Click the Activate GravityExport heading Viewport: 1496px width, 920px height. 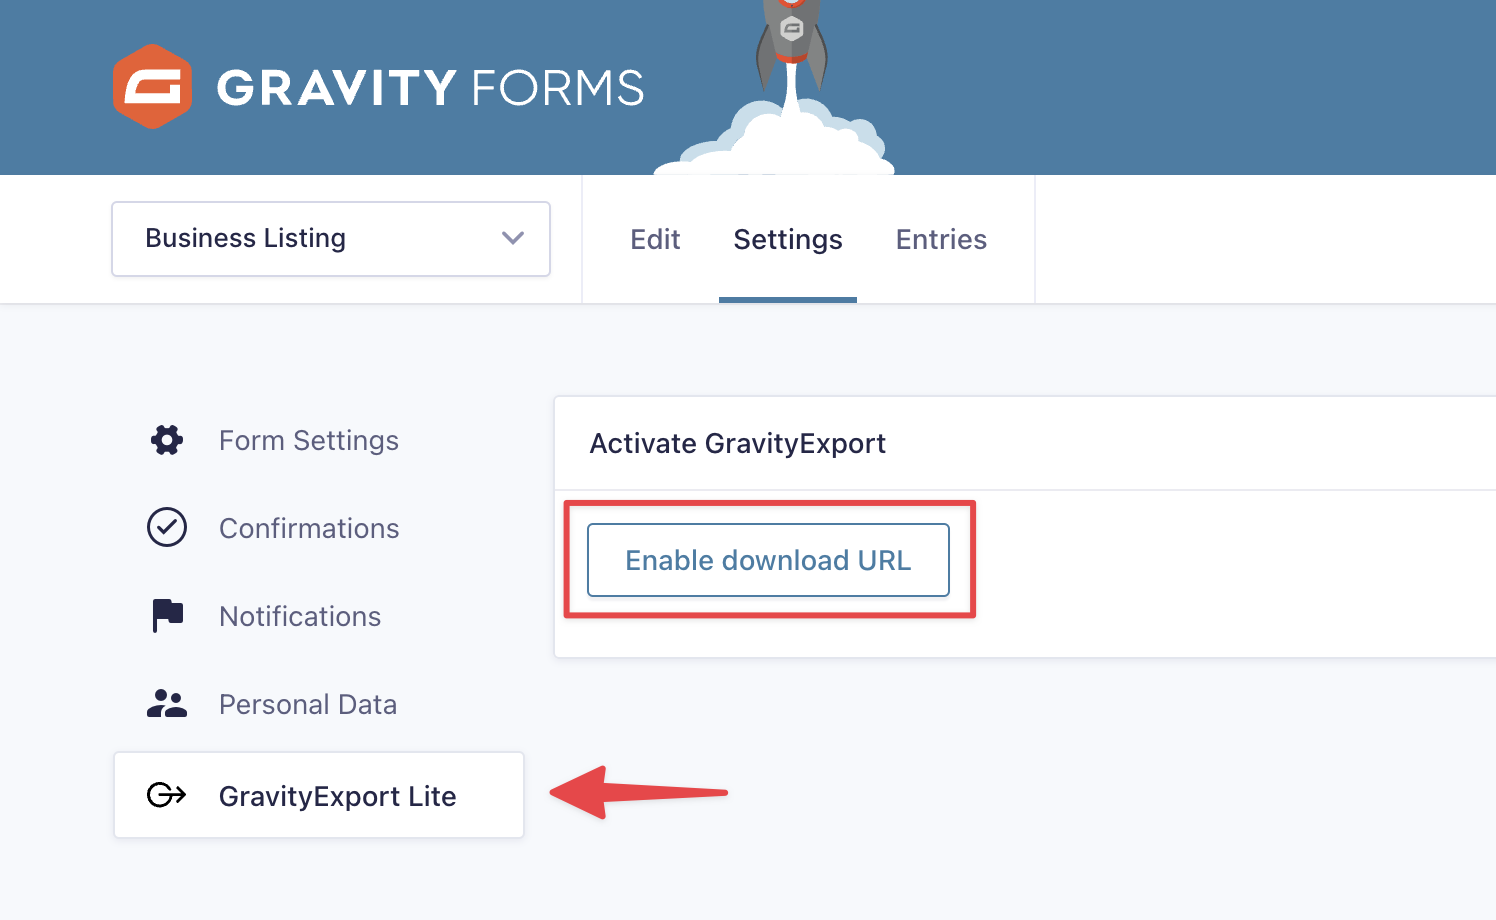point(737,443)
